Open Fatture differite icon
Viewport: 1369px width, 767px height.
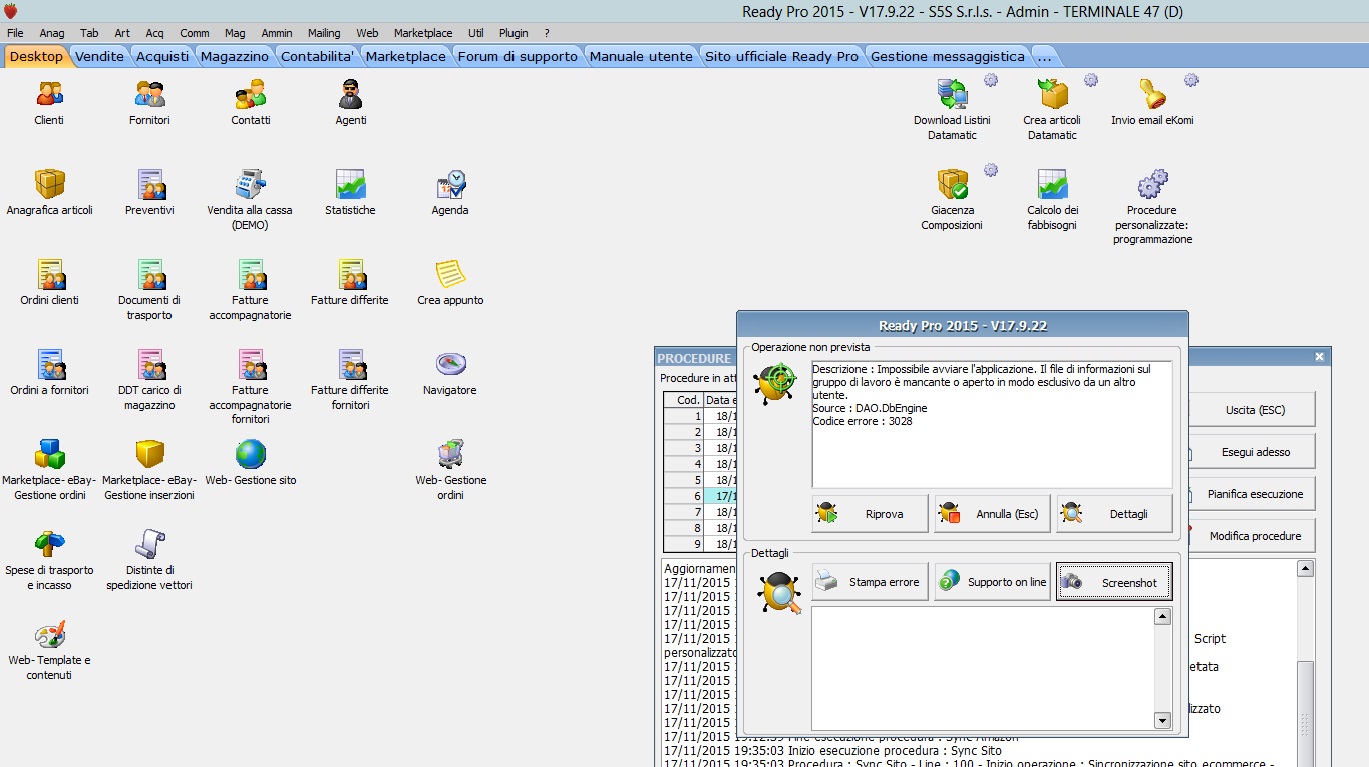click(x=350, y=275)
